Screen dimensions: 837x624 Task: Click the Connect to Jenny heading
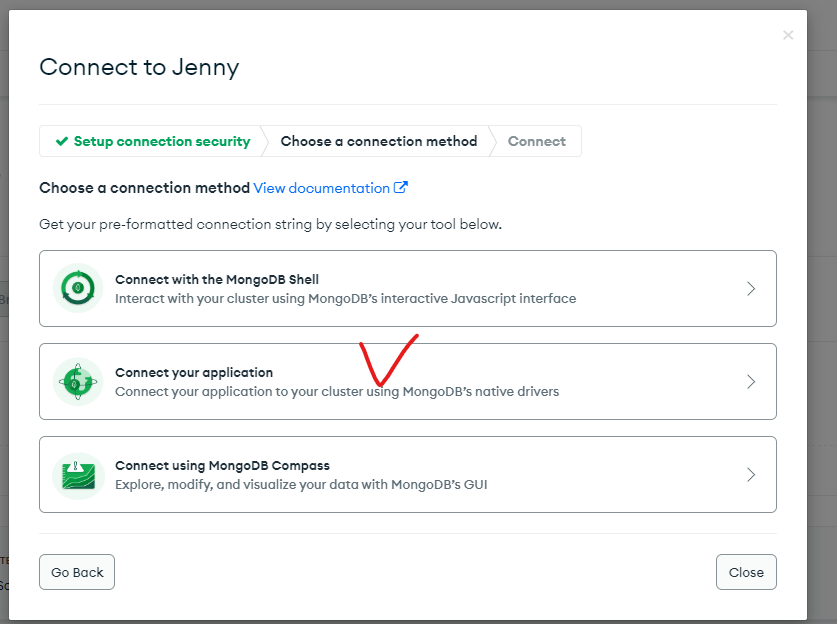[139, 68]
